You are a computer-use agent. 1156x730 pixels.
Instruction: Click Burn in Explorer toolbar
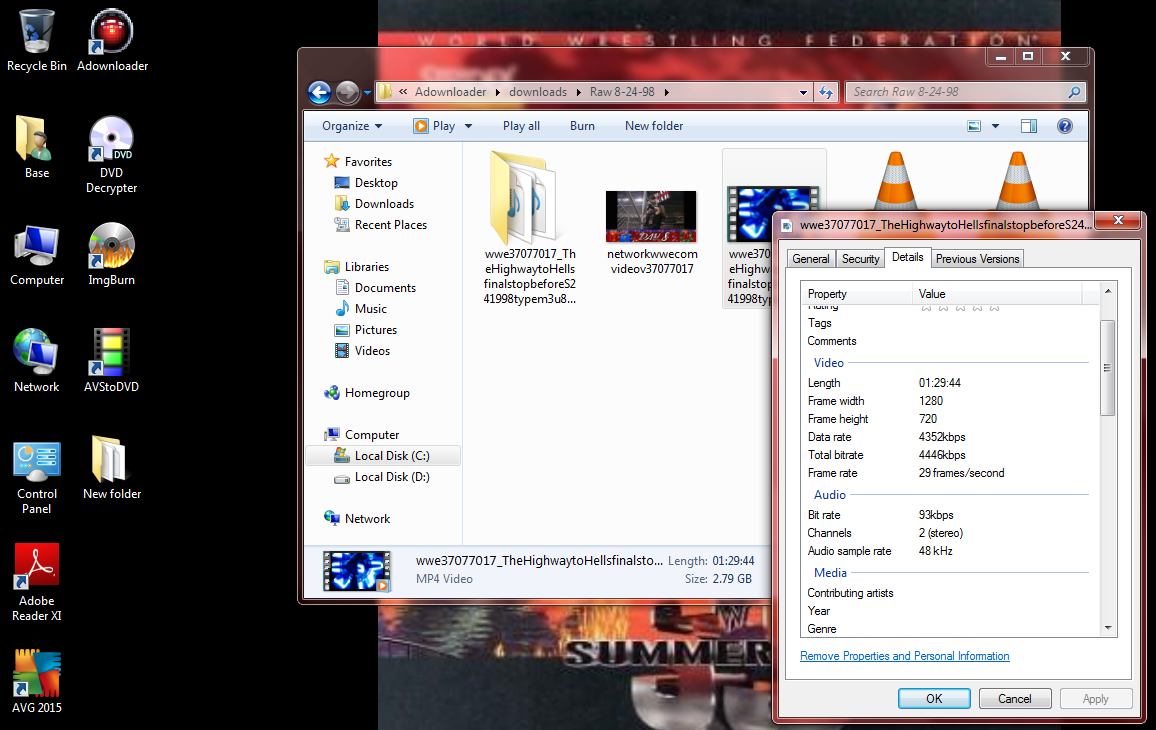pyautogui.click(x=582, y=126)
